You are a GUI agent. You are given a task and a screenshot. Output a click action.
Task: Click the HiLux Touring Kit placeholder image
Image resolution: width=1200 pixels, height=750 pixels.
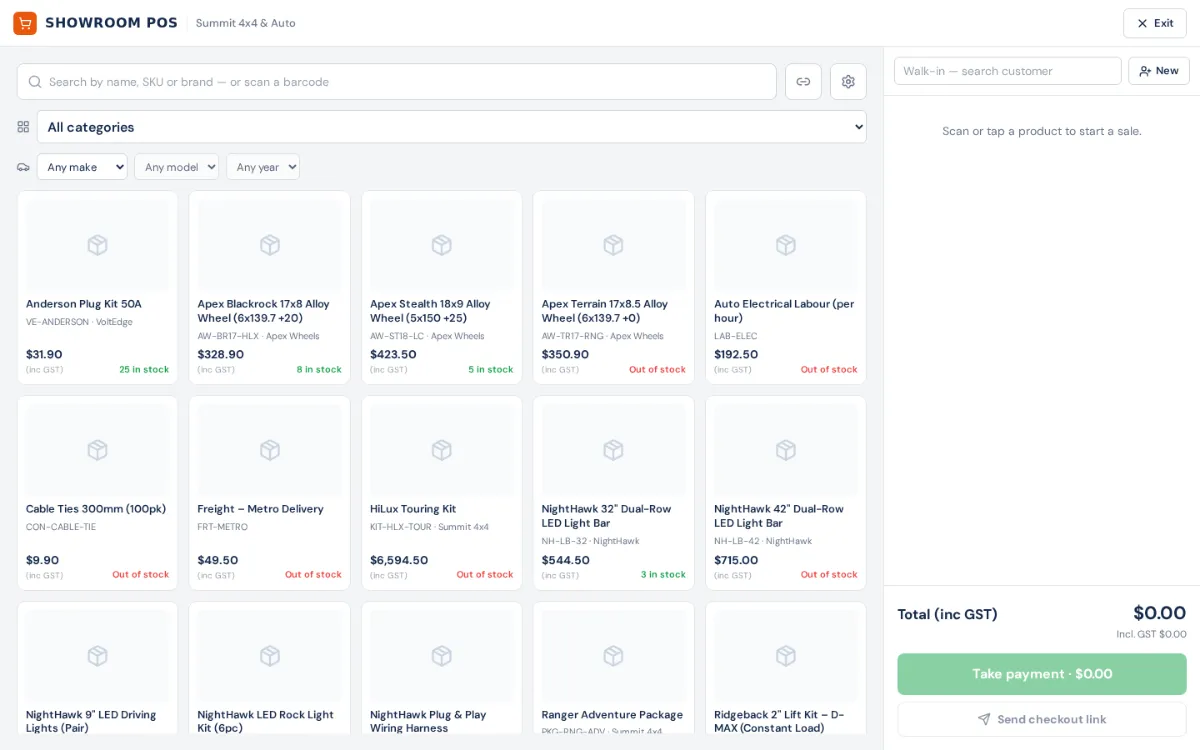441,450
